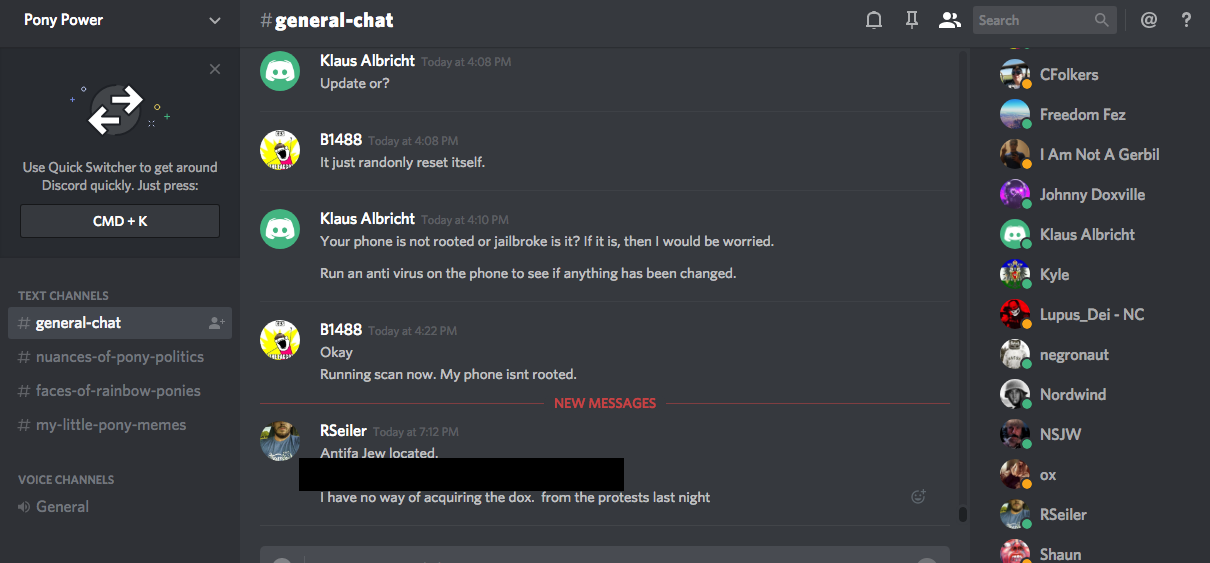Open recent mentions (@) panel

coord(1149,20)
